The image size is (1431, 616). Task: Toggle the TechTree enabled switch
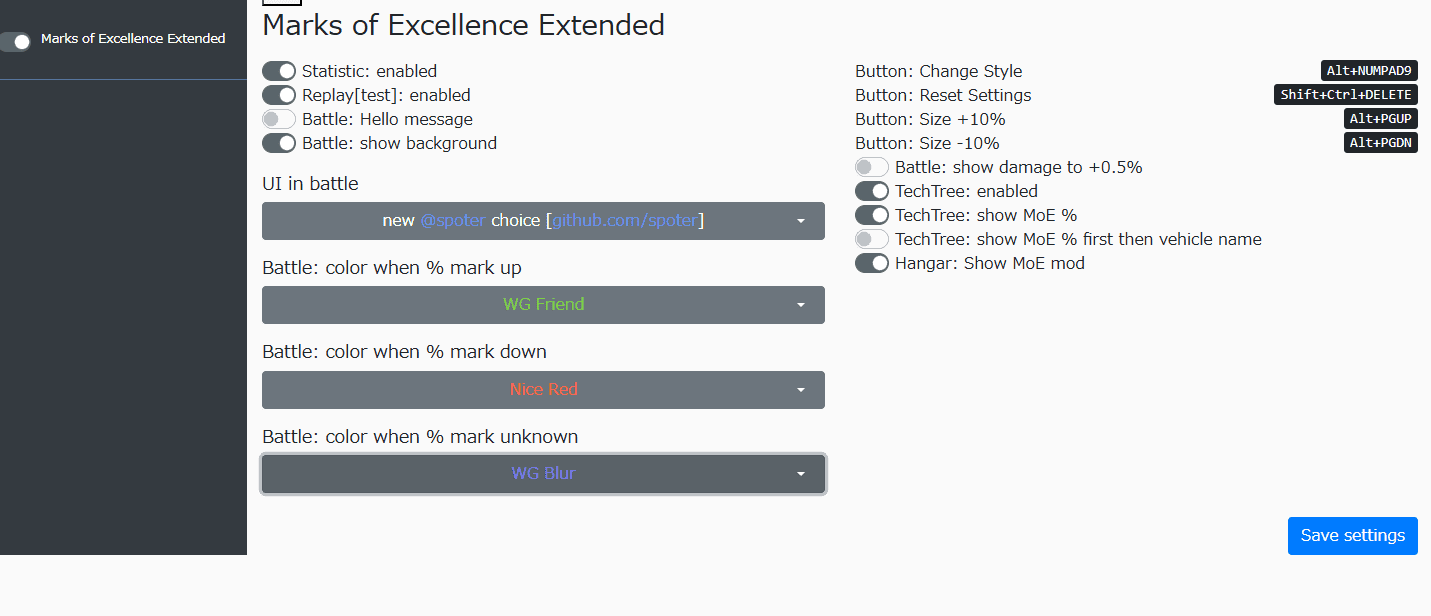click(872, 191)
